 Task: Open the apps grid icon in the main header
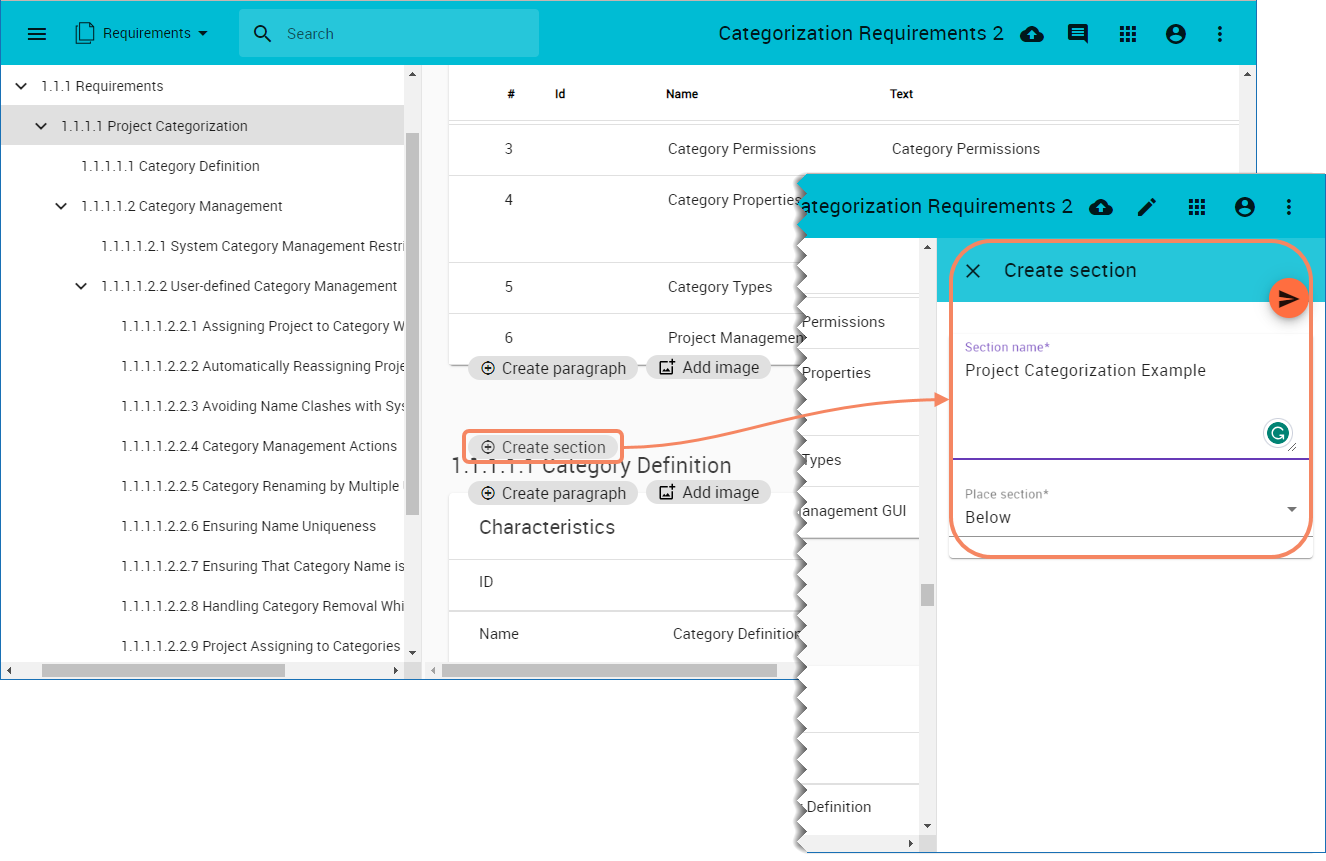(x=1128, y=34)
